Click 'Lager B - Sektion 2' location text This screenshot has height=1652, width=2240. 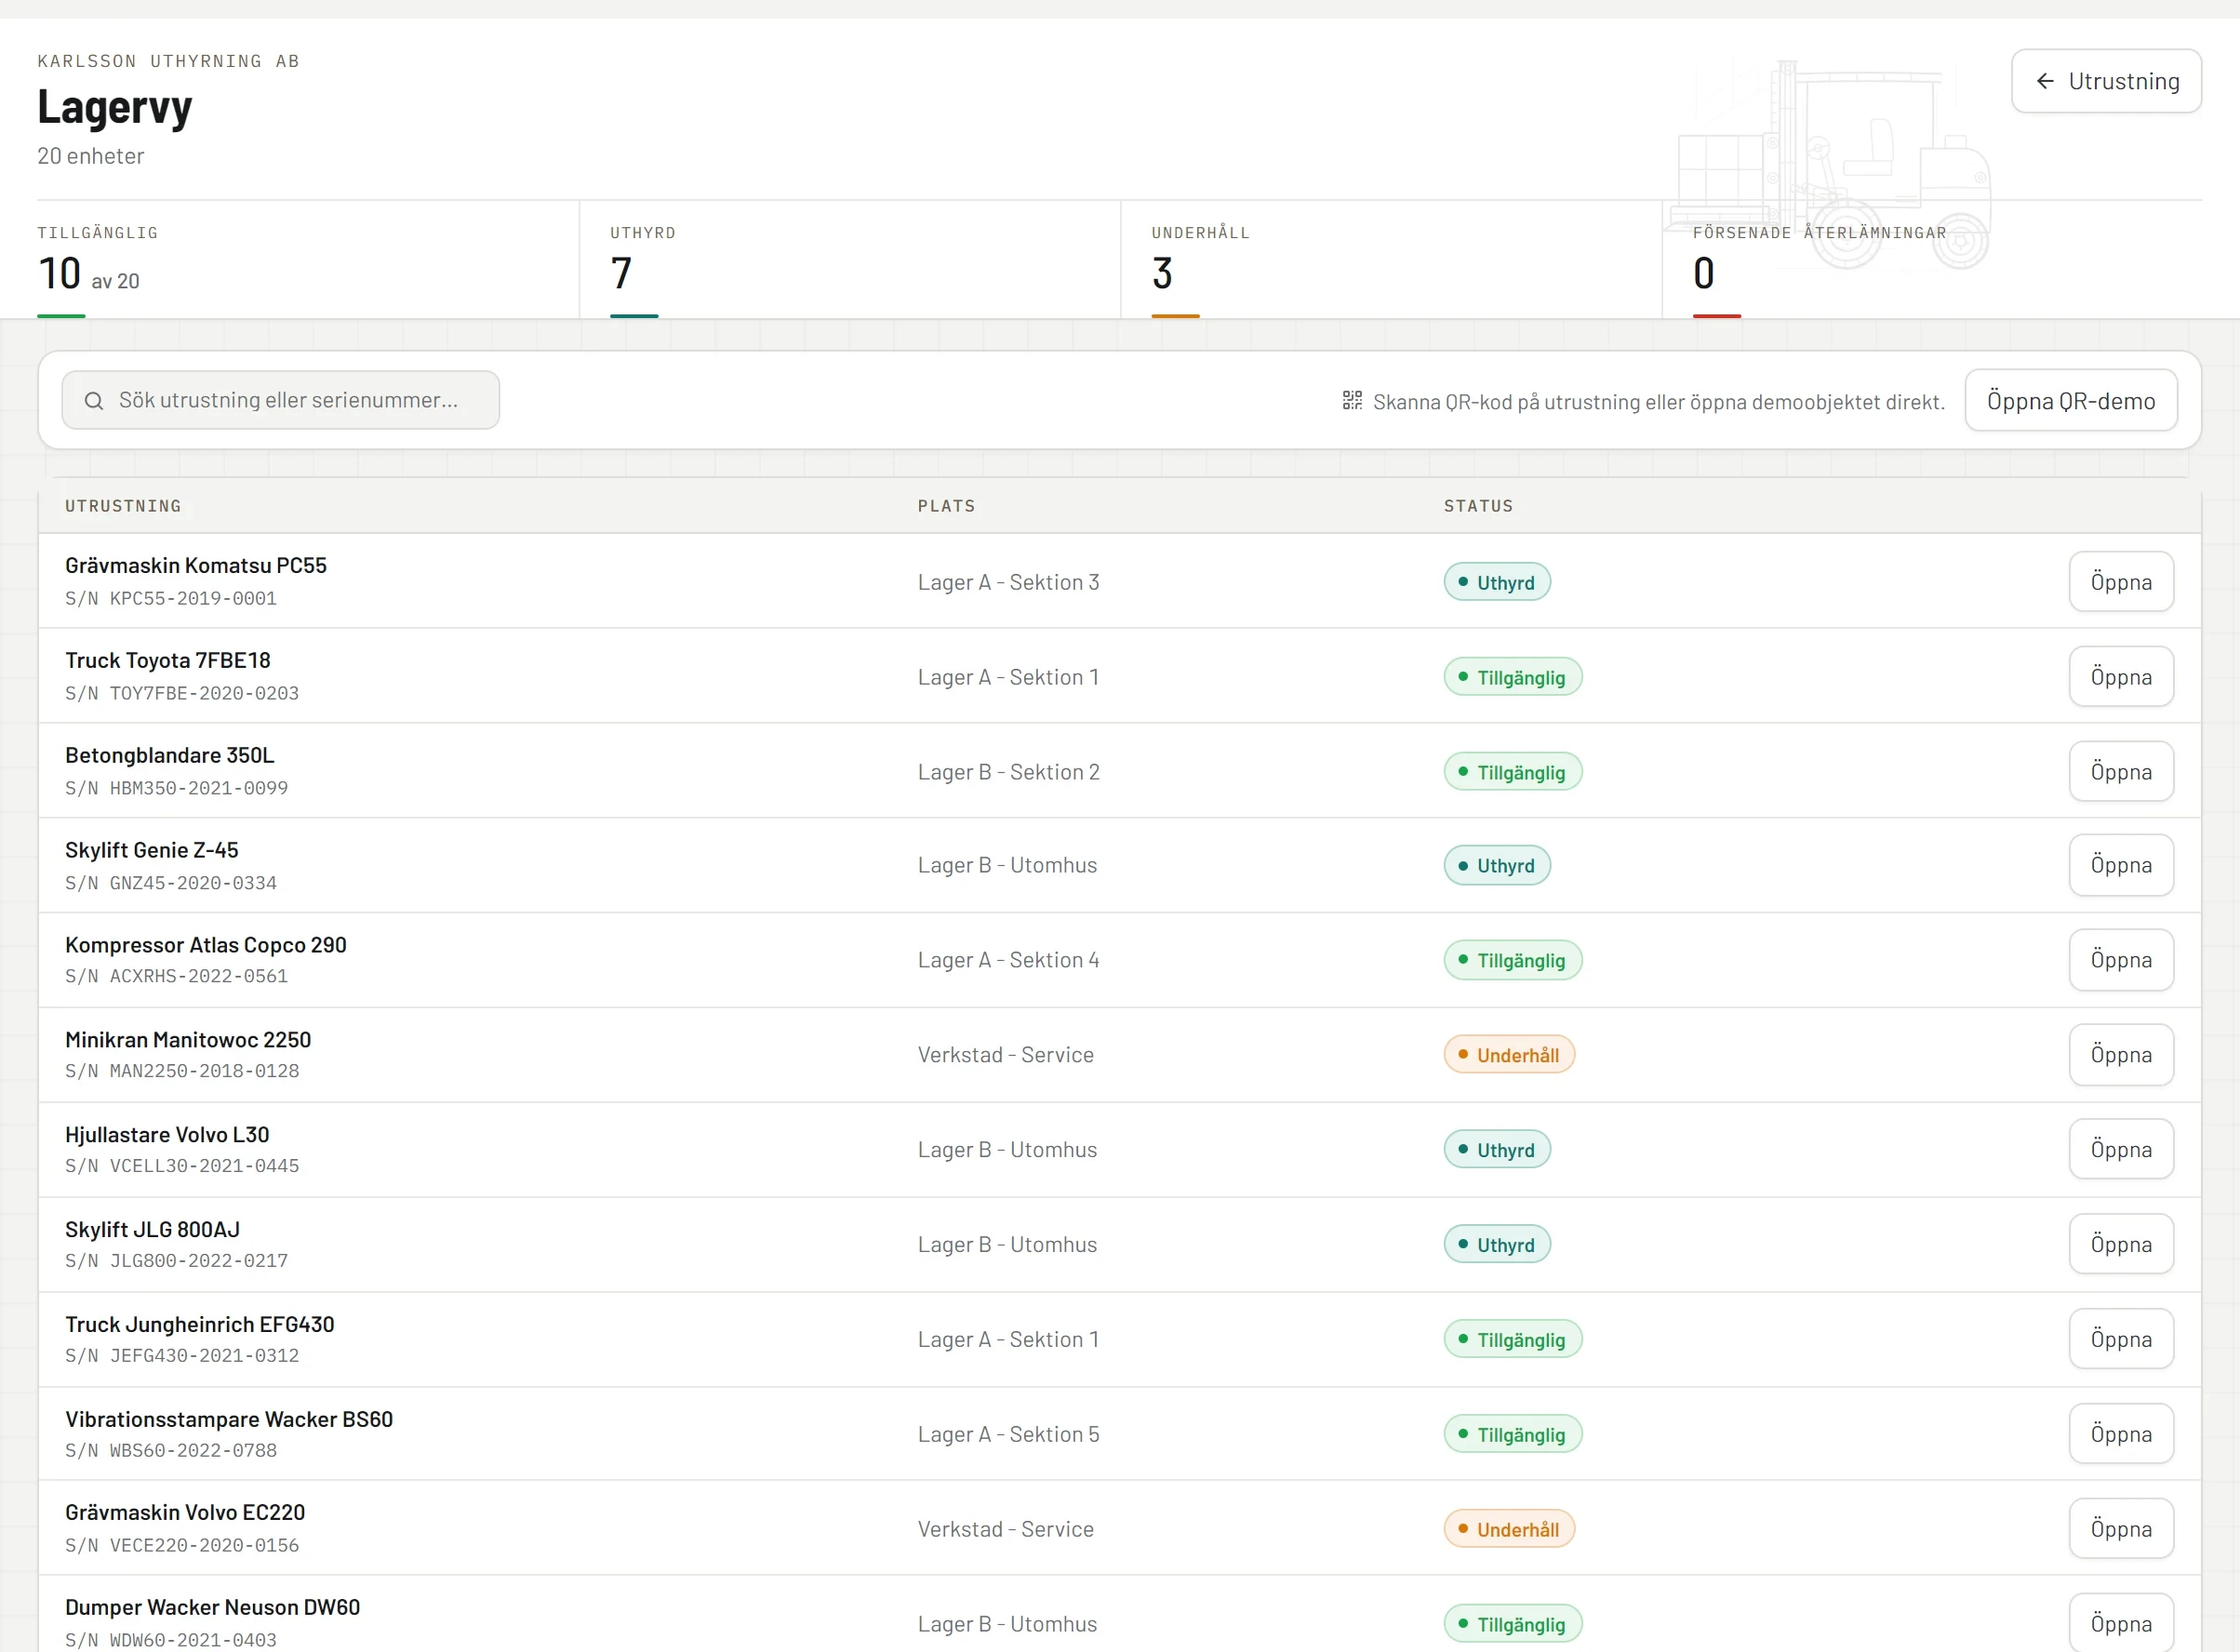point(1008,772)
